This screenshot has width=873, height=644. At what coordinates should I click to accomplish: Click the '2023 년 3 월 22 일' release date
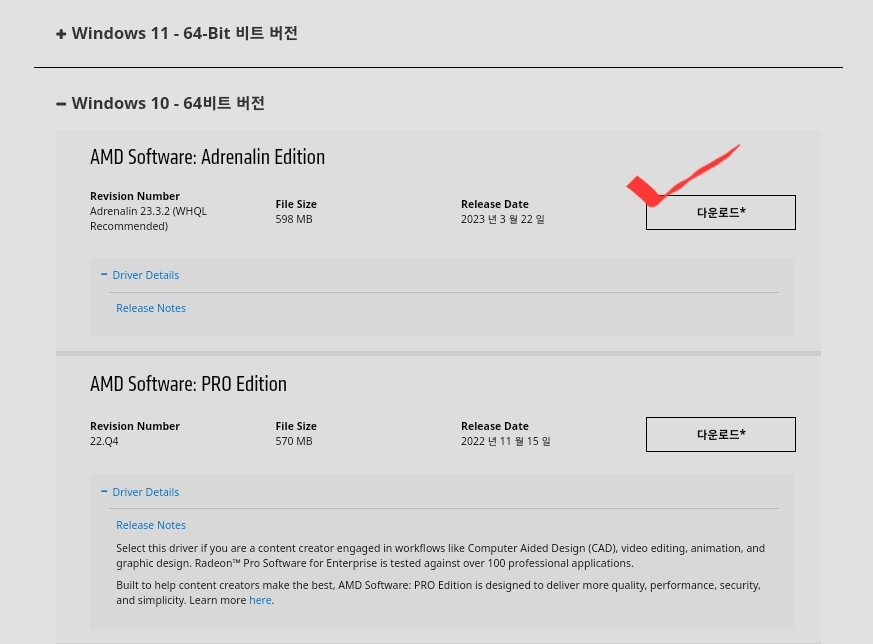click(503, 219)
